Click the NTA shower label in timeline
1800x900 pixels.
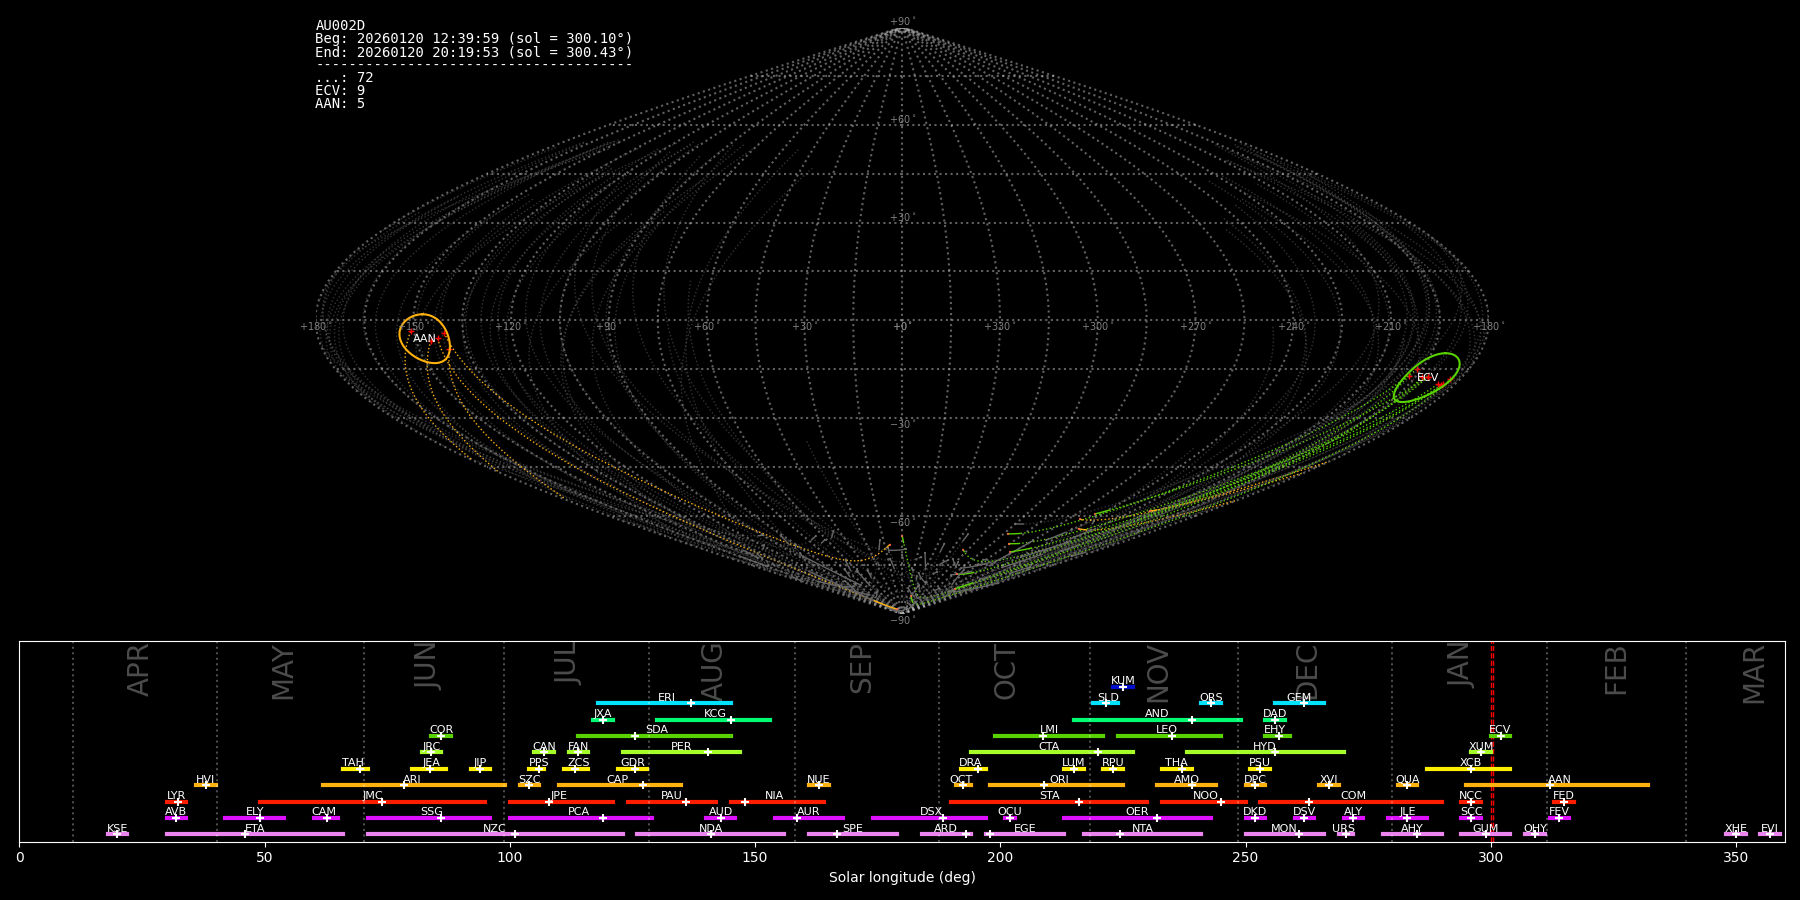click(x=1142, y=829)
